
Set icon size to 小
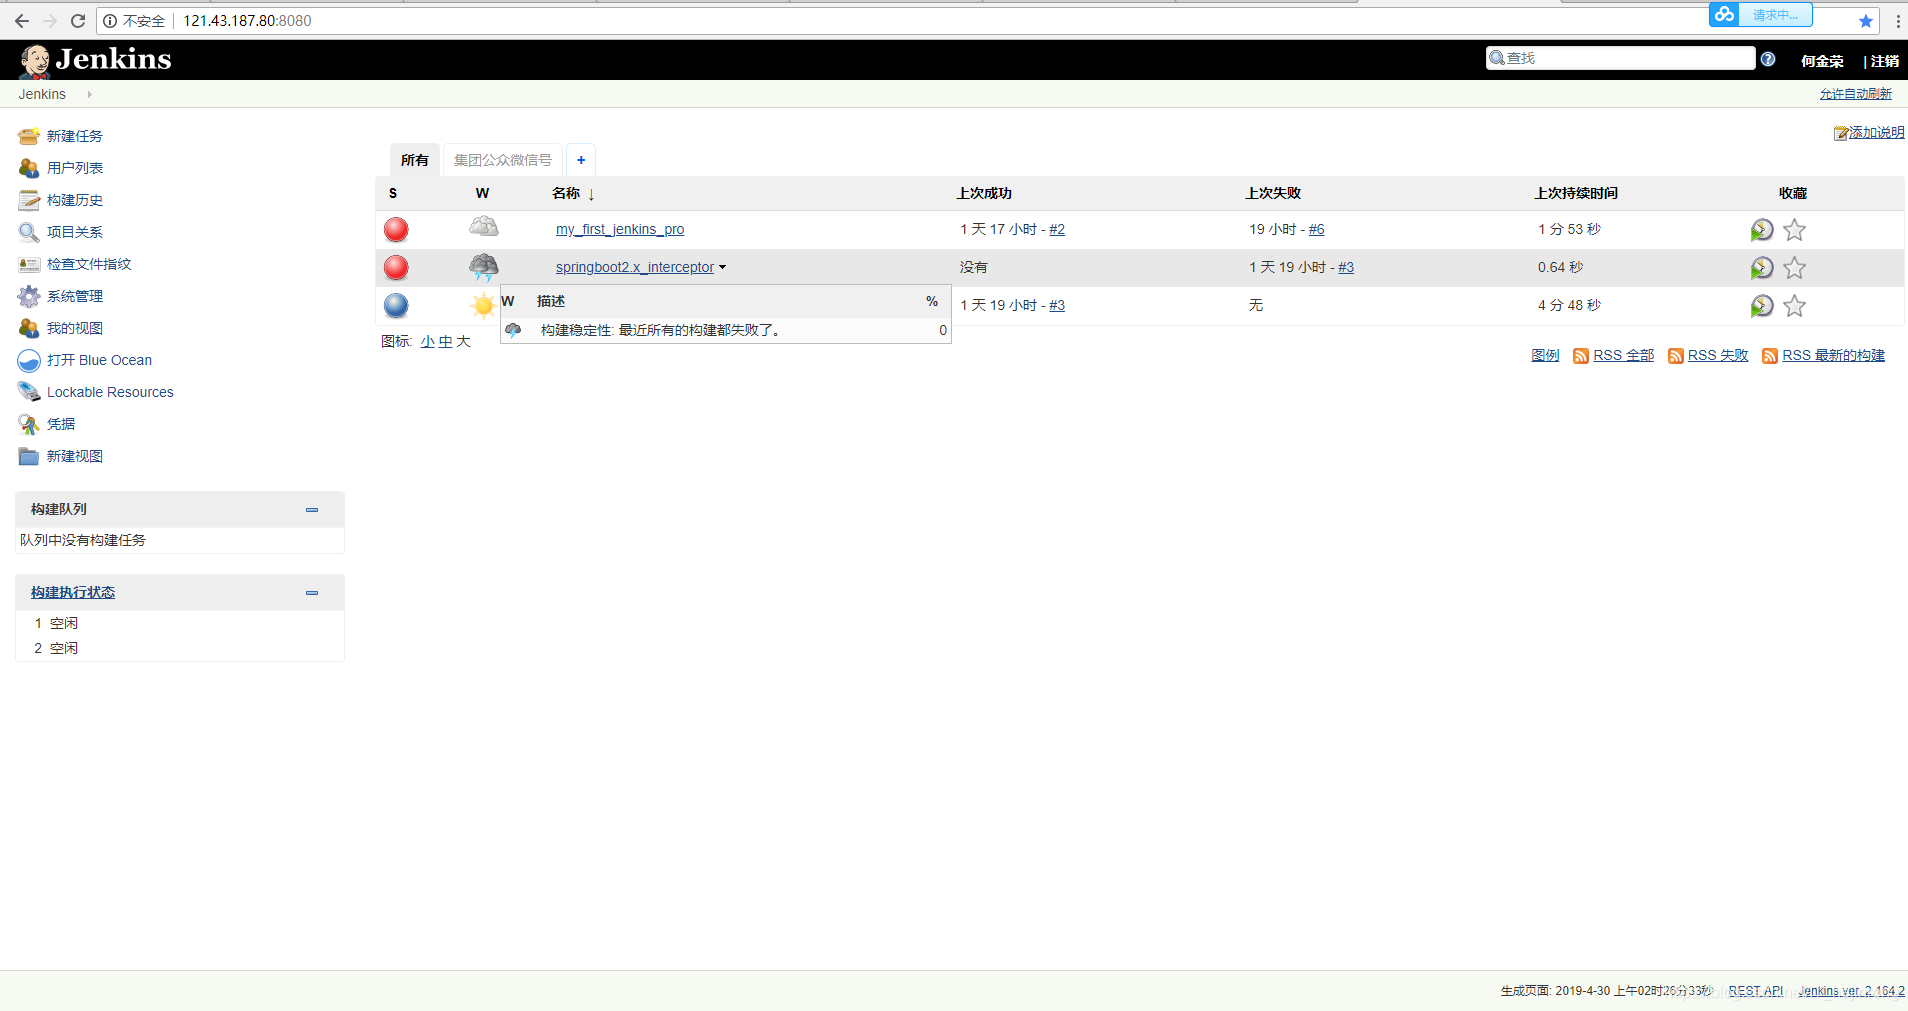427,342
